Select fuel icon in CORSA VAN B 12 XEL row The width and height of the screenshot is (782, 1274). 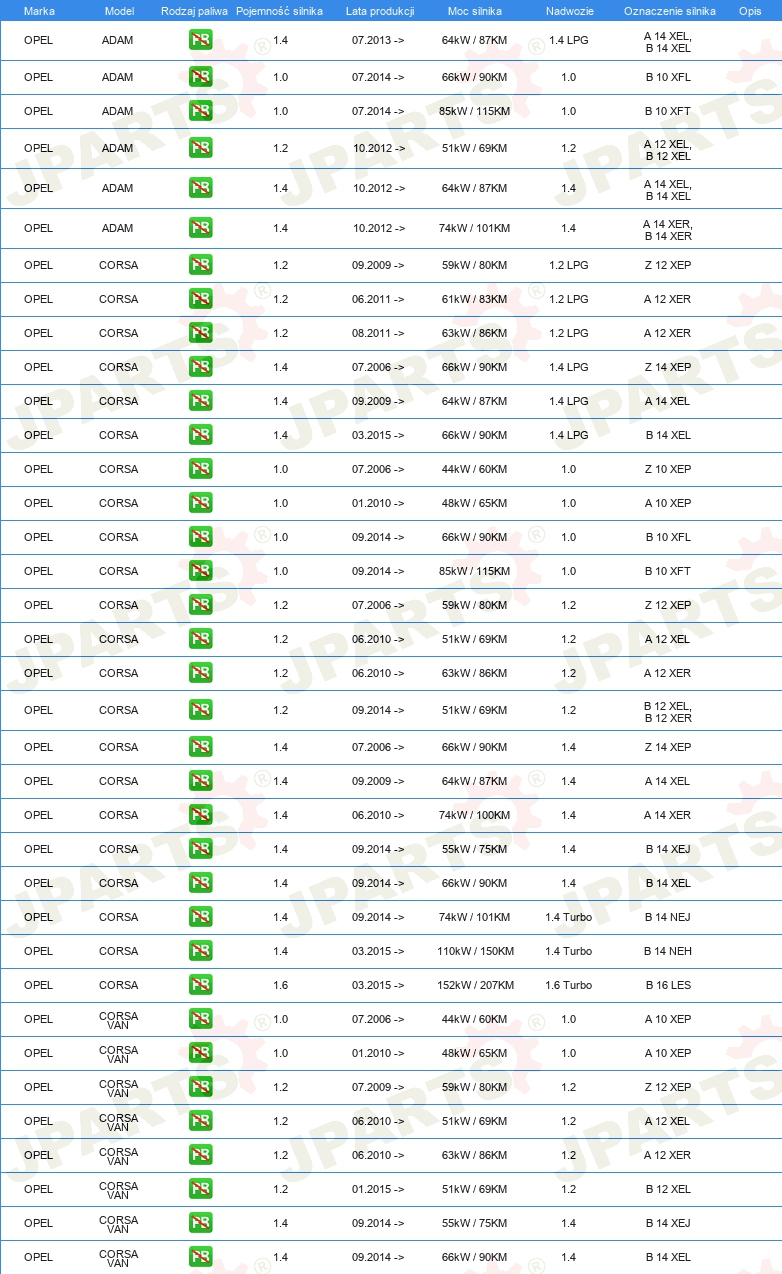tap(200, 1189)
